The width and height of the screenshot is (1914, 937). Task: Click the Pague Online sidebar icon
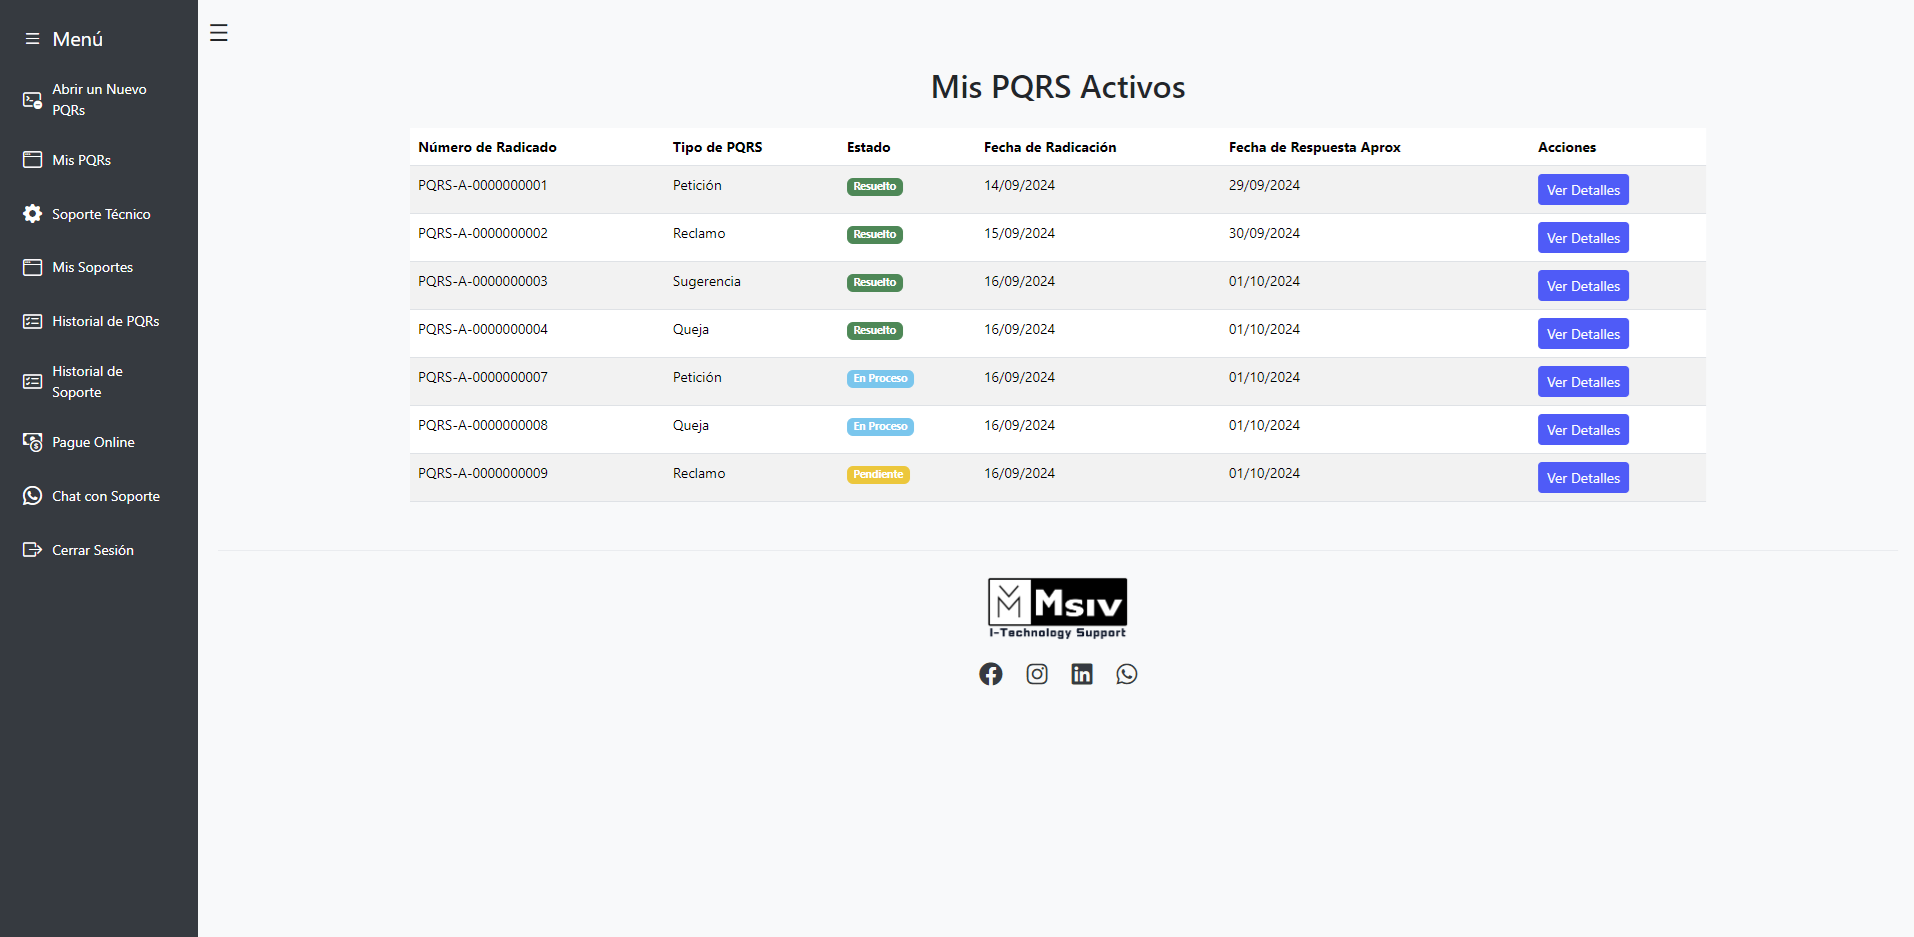(33, 442)
